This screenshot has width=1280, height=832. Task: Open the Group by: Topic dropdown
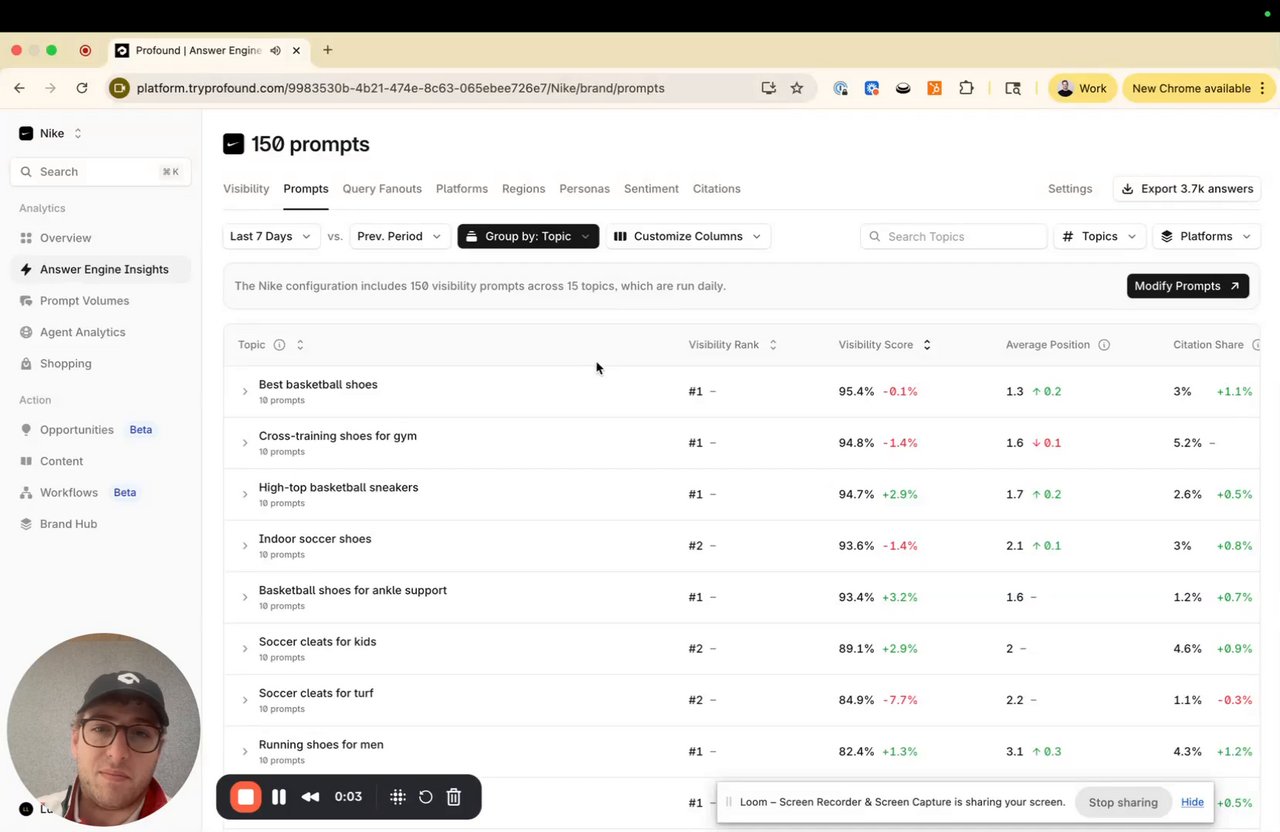click(528, 236)
